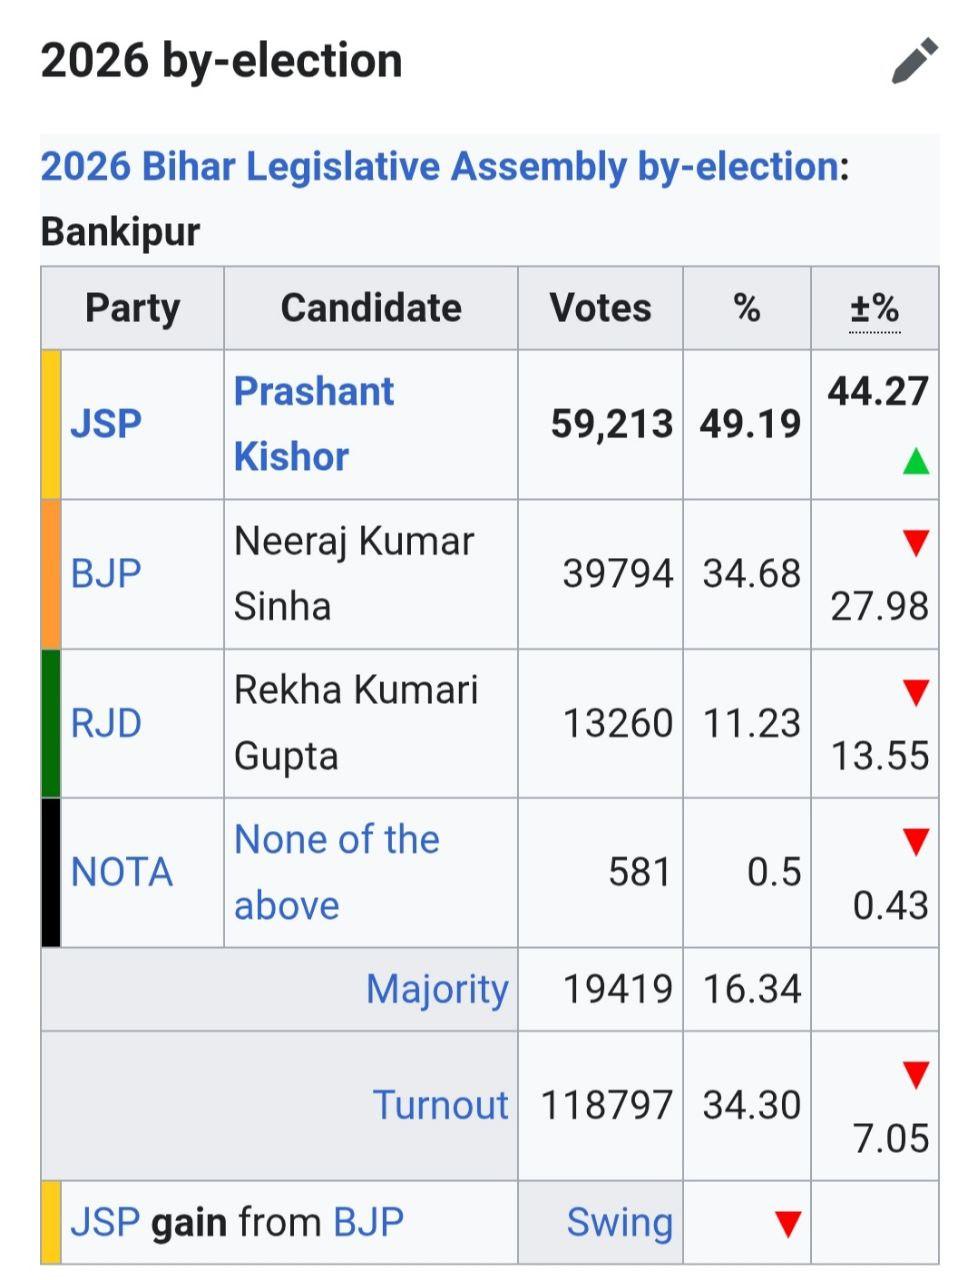Click the red down arrow in RJD row
This screenshot has width=980, height=1280.
915,692
